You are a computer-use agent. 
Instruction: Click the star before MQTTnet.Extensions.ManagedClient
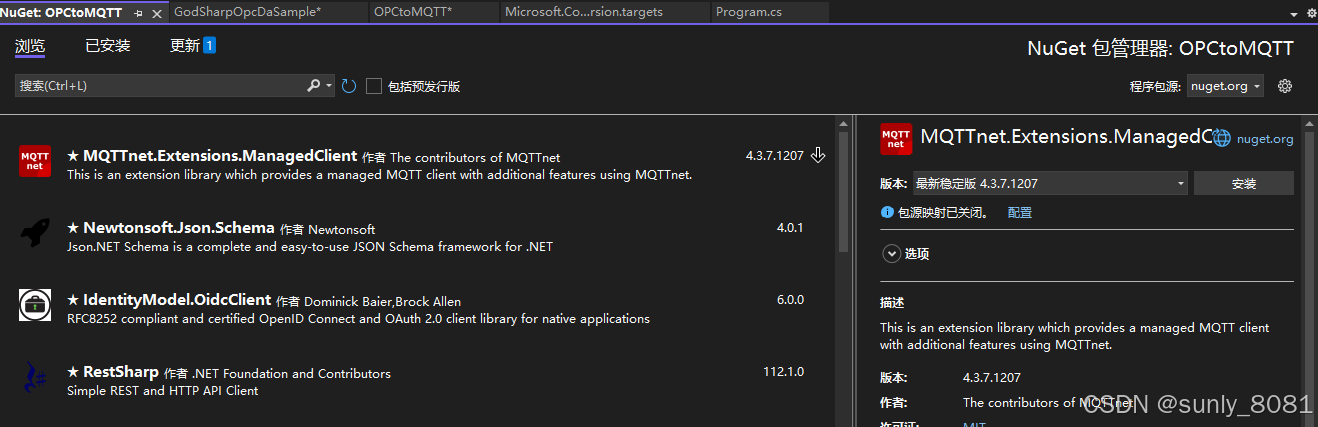73,156
